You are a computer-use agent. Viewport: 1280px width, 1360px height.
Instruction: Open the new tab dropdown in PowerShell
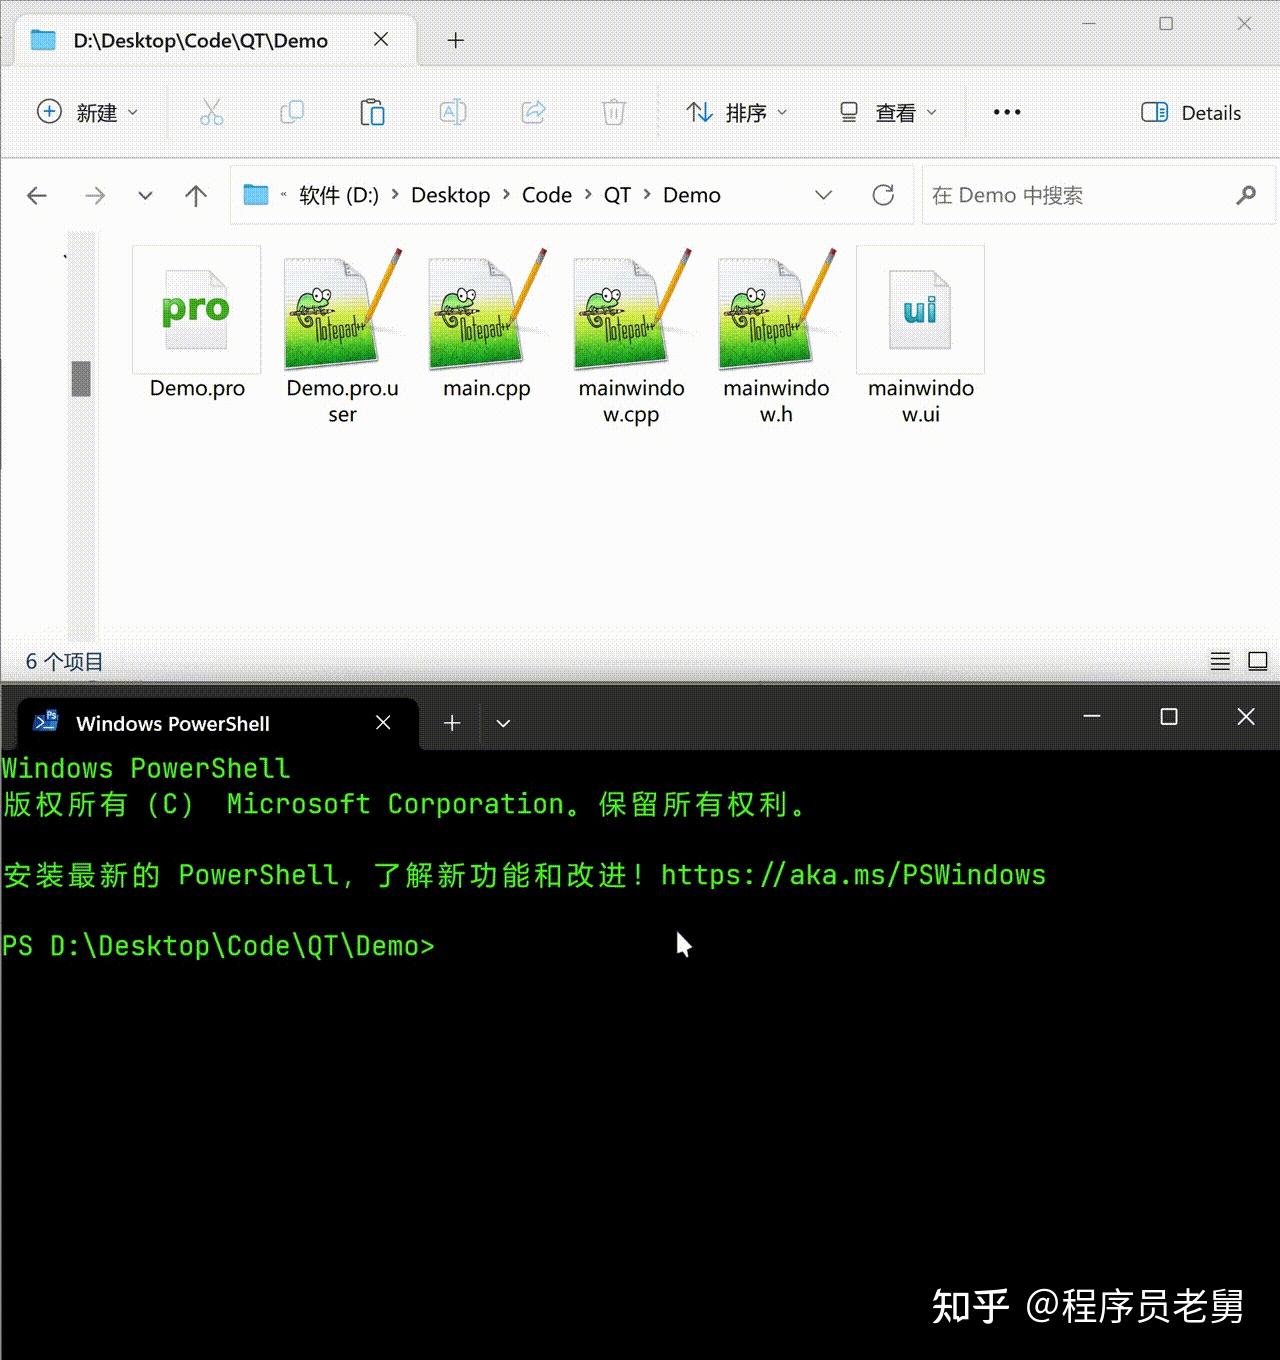[x=503, y=722]
